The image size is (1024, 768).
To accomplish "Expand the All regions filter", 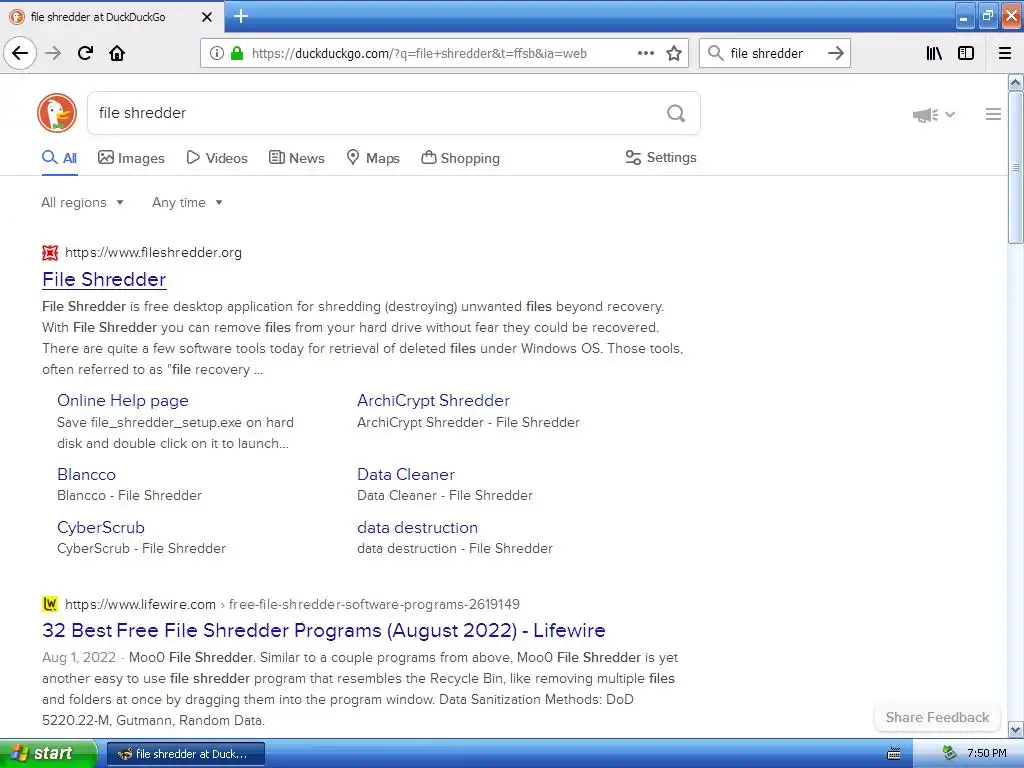I will pyautogui.click(x=82, y=202).
